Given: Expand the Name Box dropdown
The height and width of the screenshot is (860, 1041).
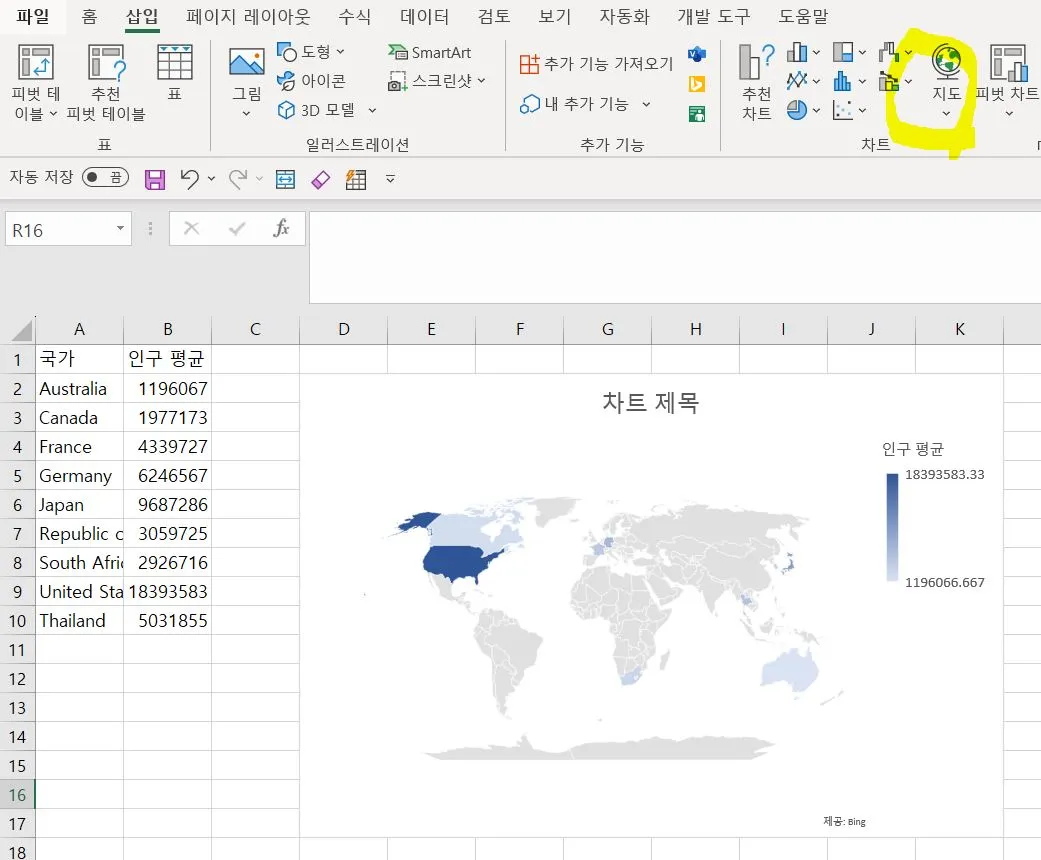Looking at the screenshot, I should pos(120,228).
